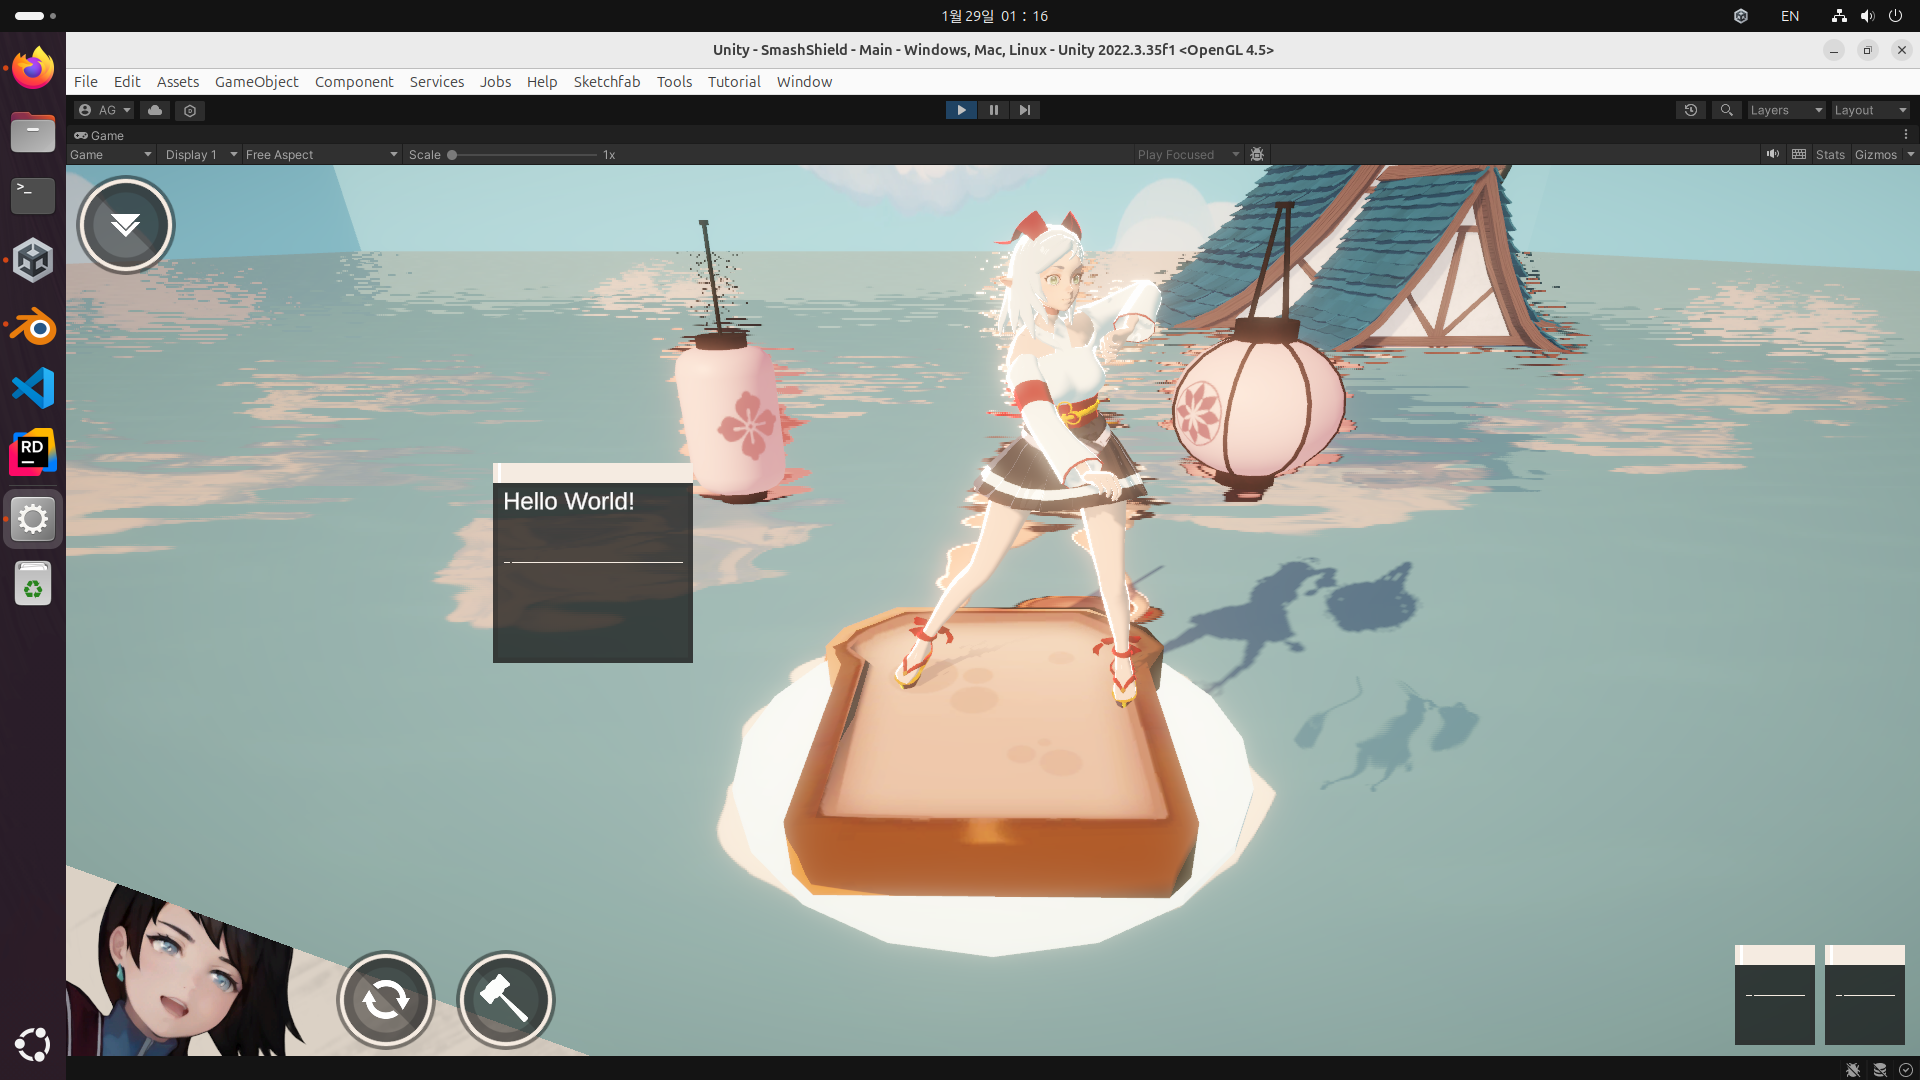
Task: Show applications with the Ubuntu logo
Action: [x=33, y=1045]
